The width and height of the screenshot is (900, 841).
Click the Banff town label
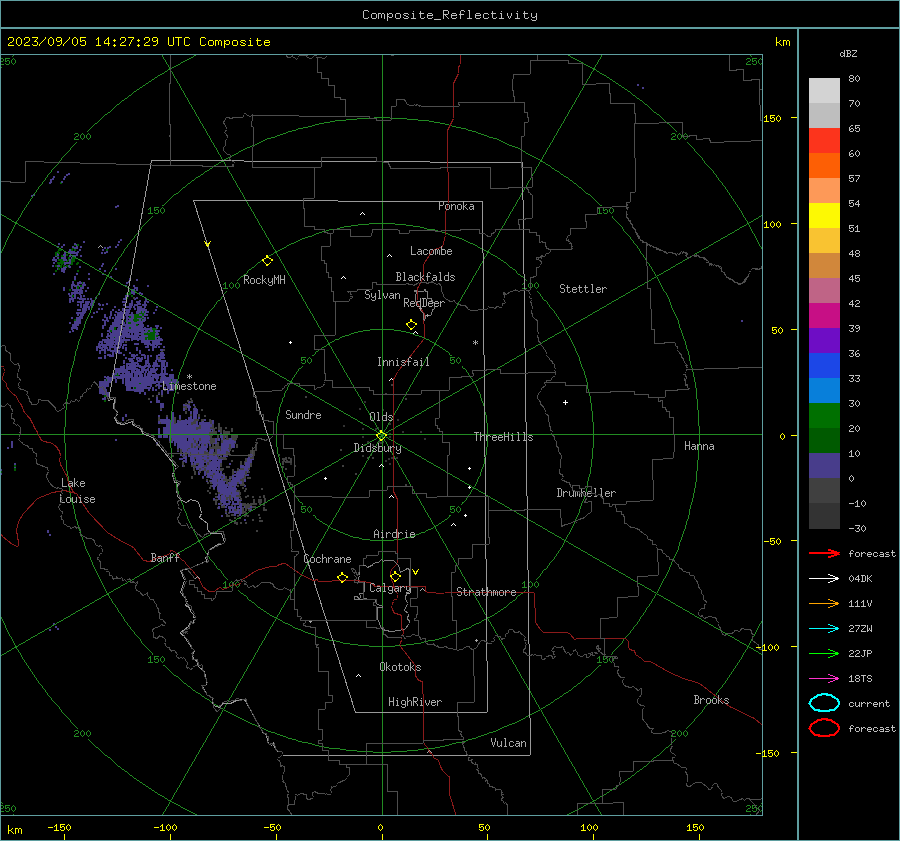tap(165, 557)
